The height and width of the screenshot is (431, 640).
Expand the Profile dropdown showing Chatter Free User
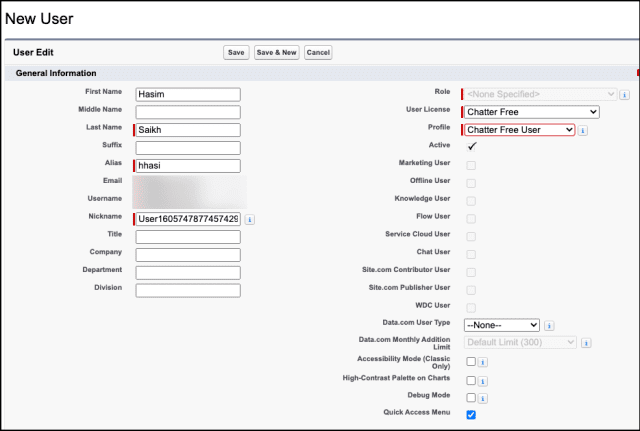click(x=519, y=130)
